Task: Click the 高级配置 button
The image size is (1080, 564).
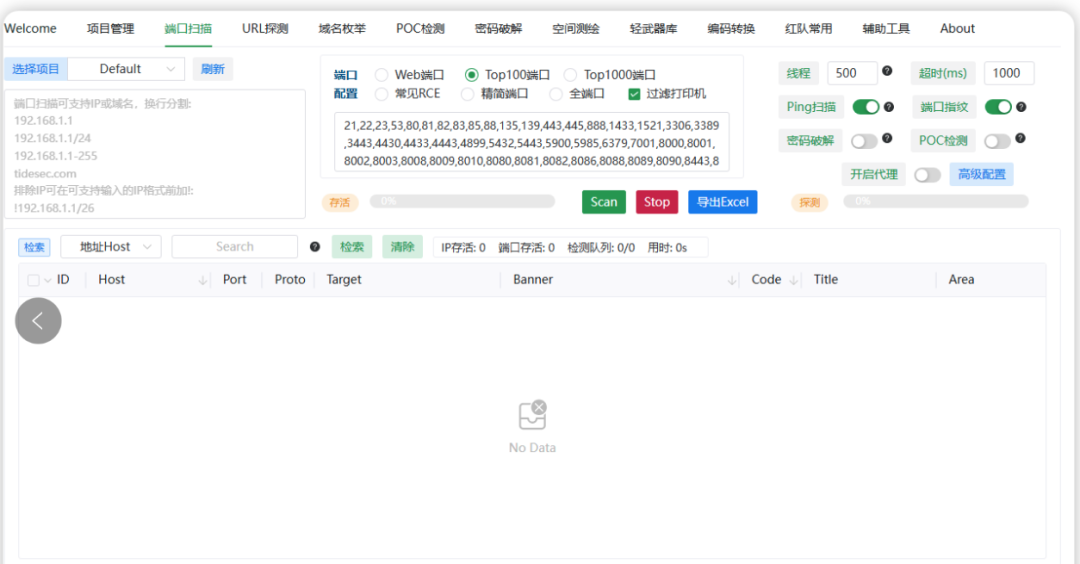Action: point(982,174)
